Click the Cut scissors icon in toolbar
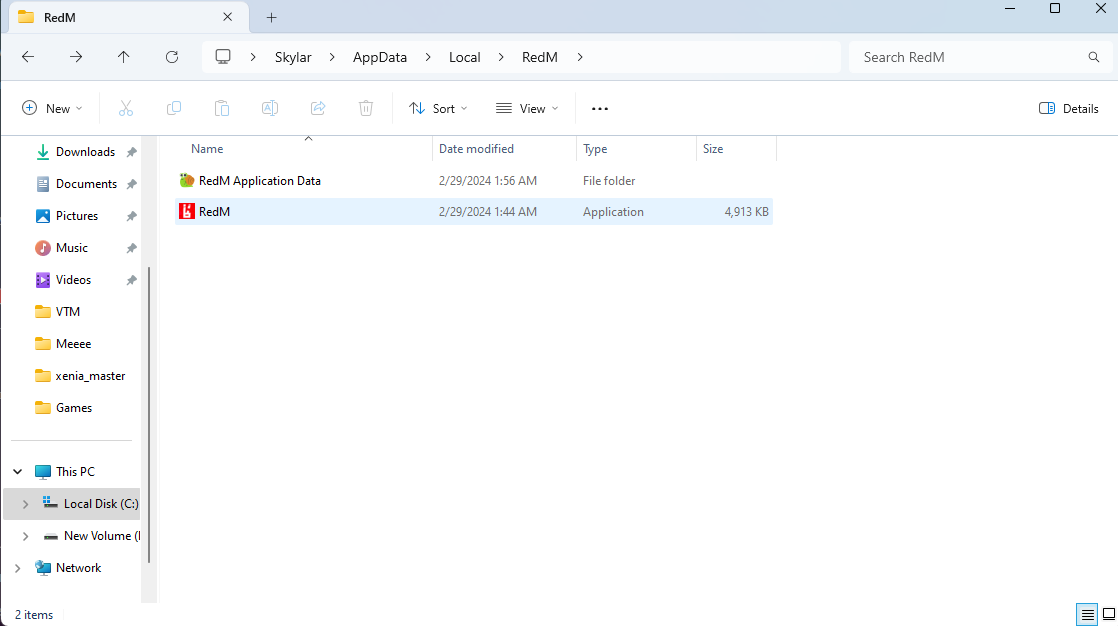Viewport: 1118px width, 626px height. pos(126,108)
